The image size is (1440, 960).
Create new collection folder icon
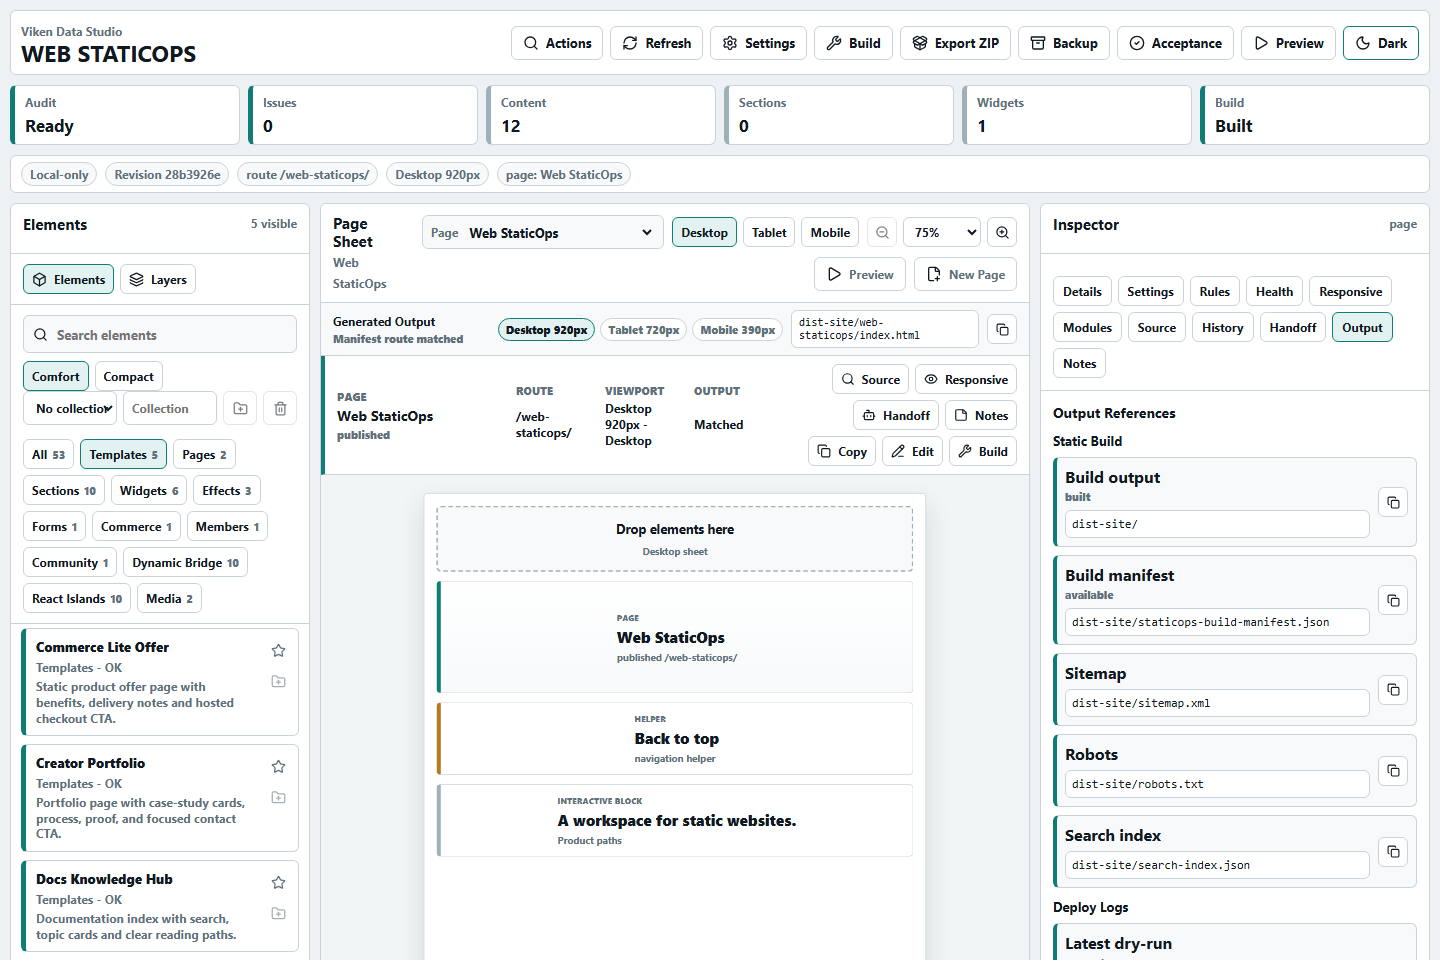[x=240, y=408]
